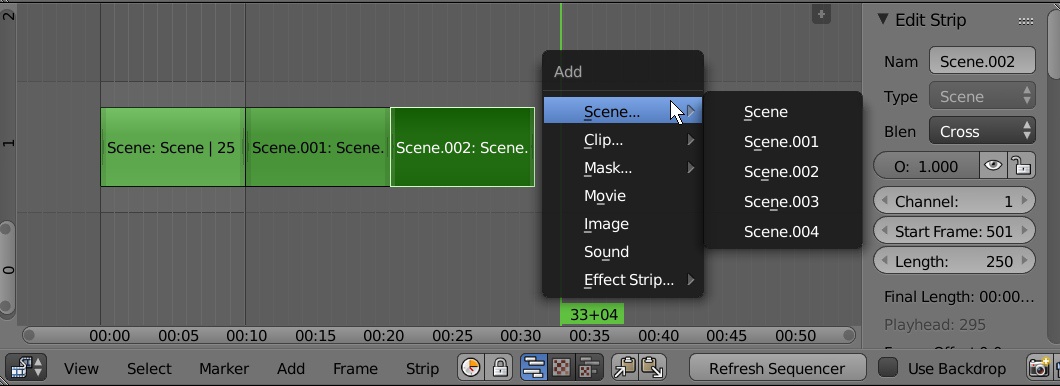1060x386 pixels.
Task: Increase Length value with right arrow
Action: [1025, 261]
